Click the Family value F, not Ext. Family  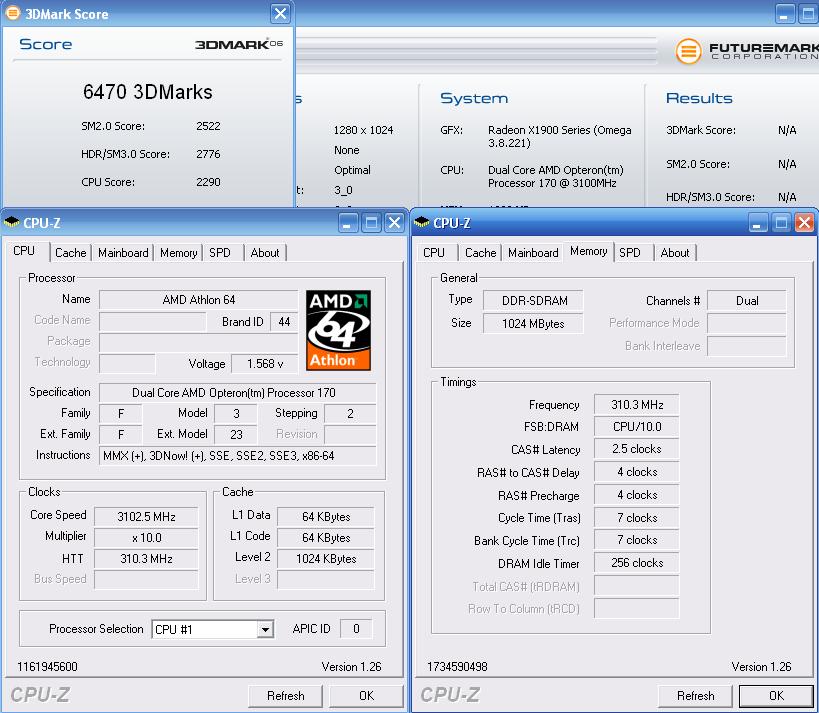tap(121, 414)
